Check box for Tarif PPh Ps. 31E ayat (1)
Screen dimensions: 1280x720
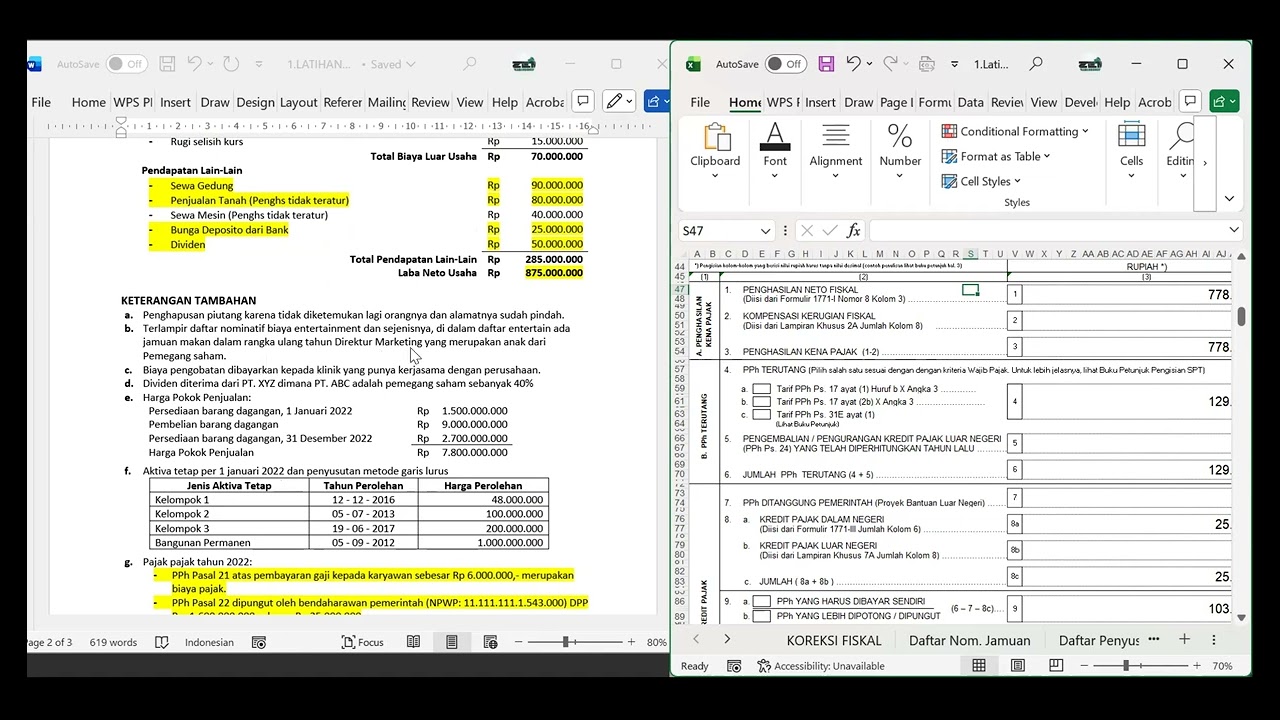tap(762, 414)
